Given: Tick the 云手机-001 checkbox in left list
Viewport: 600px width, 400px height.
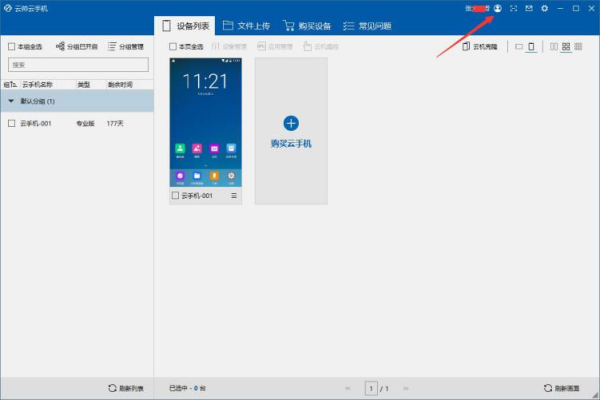Looking at the screenshot, I should pos(11,123).
